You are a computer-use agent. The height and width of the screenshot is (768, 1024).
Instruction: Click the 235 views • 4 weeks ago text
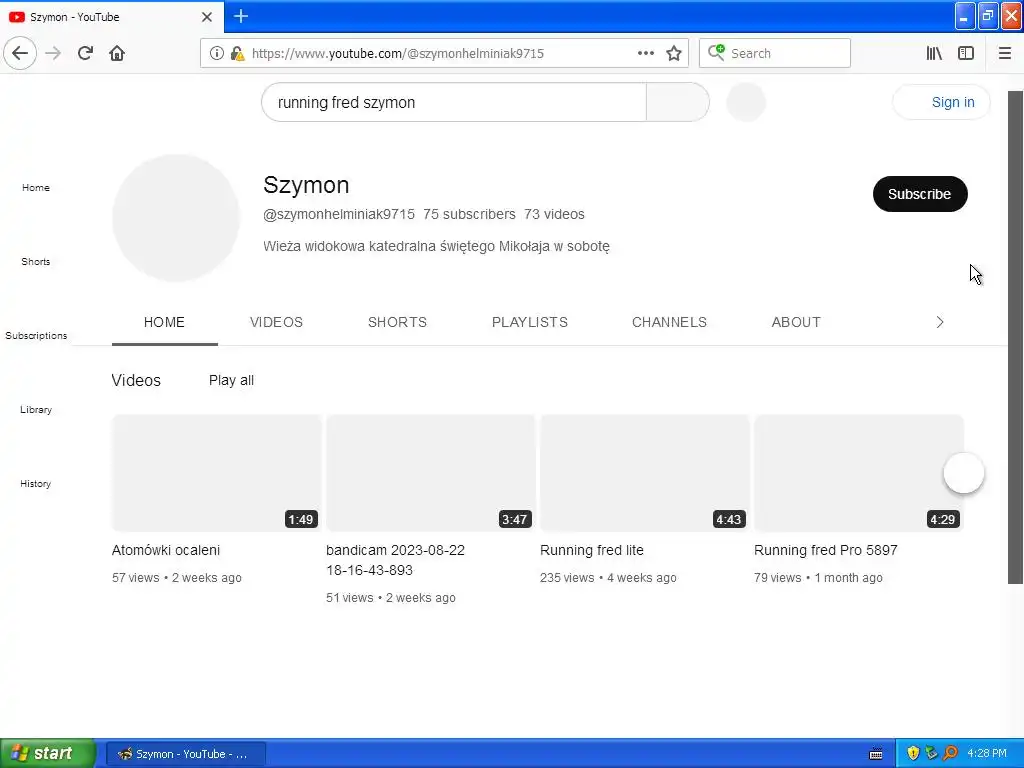[x=608, y=578]
